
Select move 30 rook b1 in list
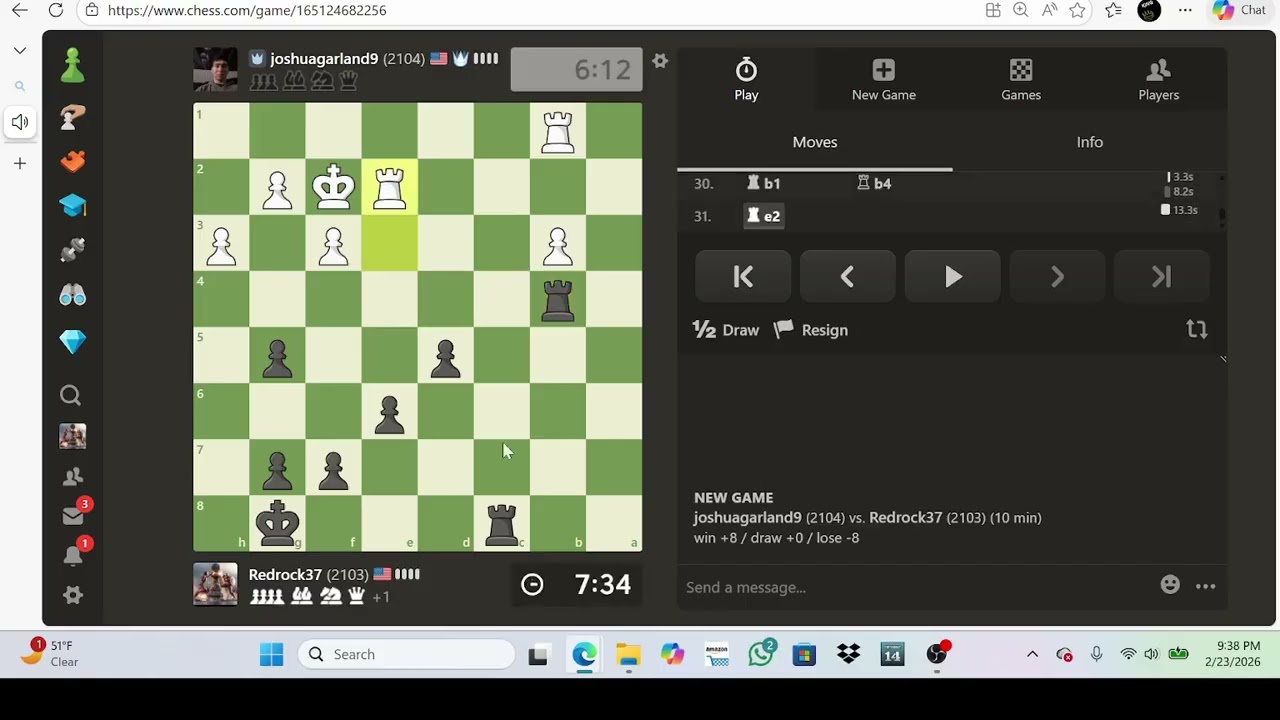(x=764, y=183)
